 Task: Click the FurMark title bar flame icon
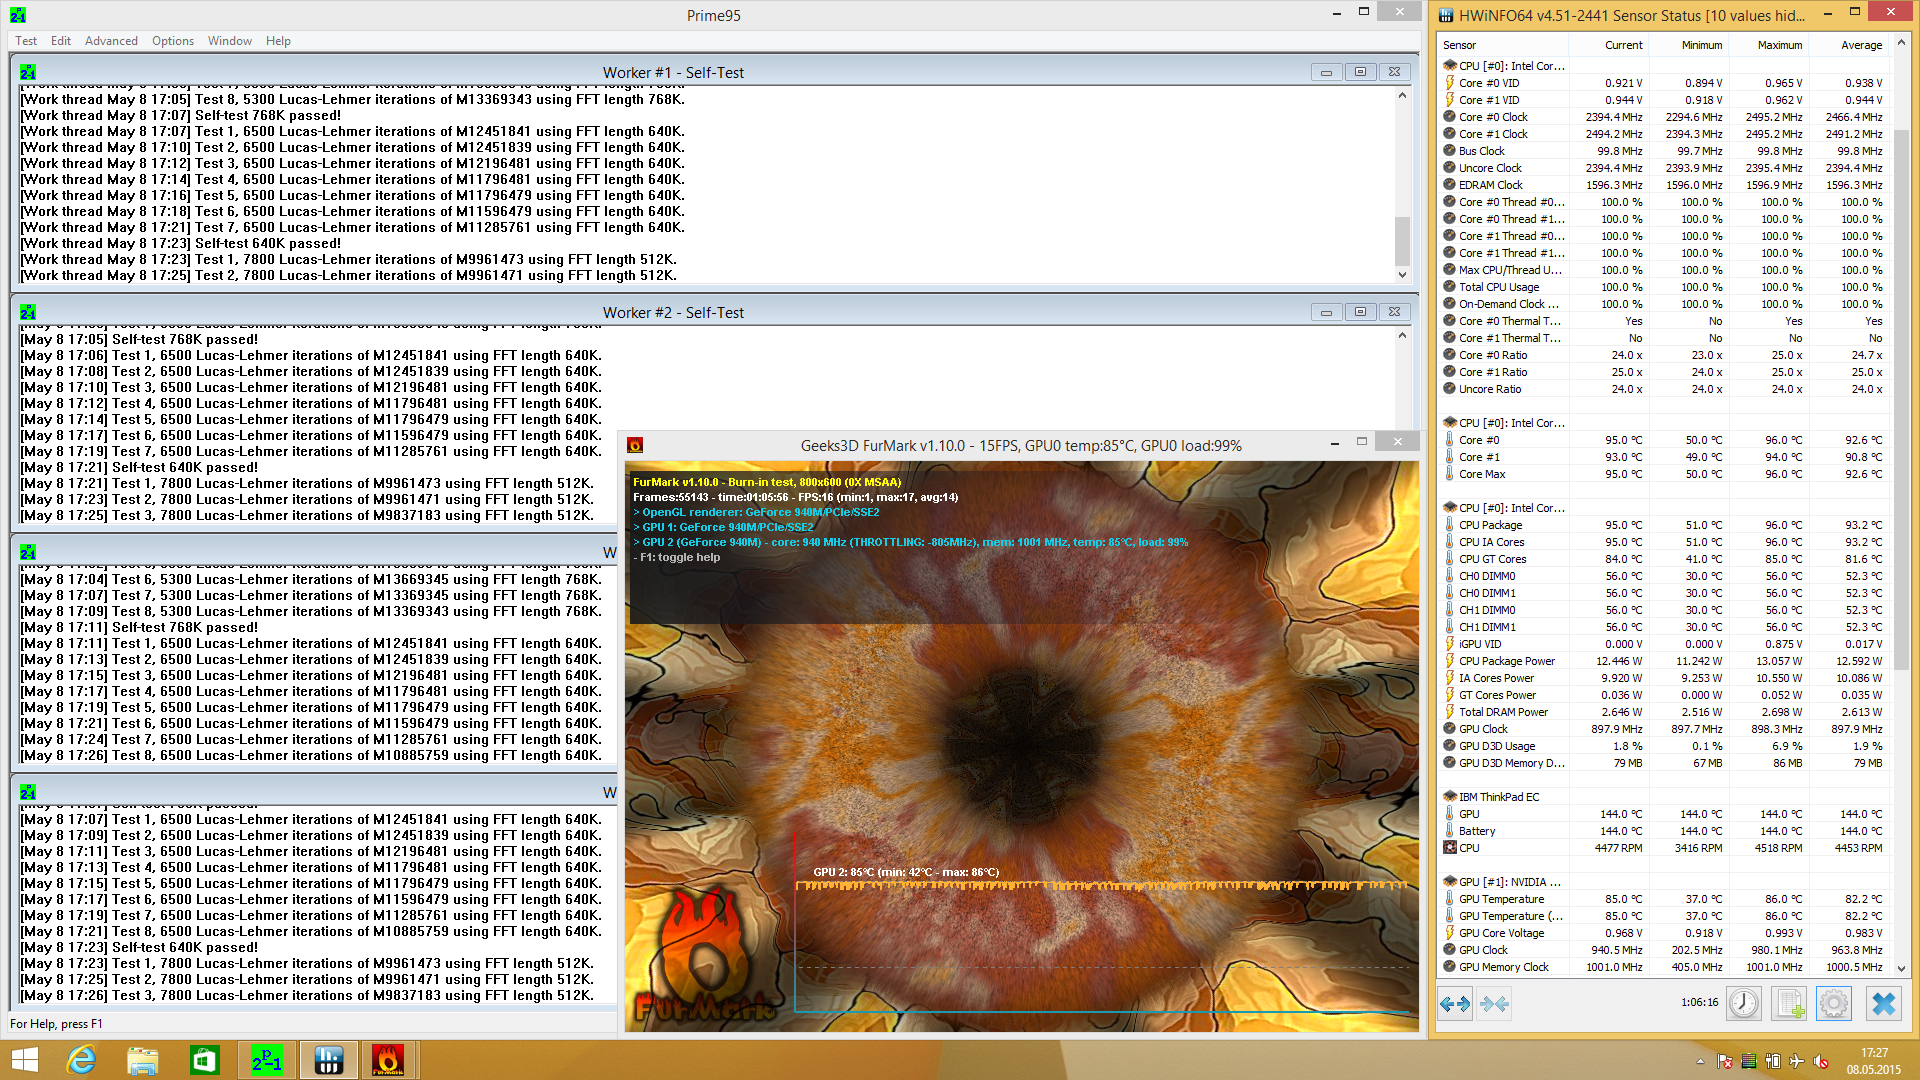[635, 445]
